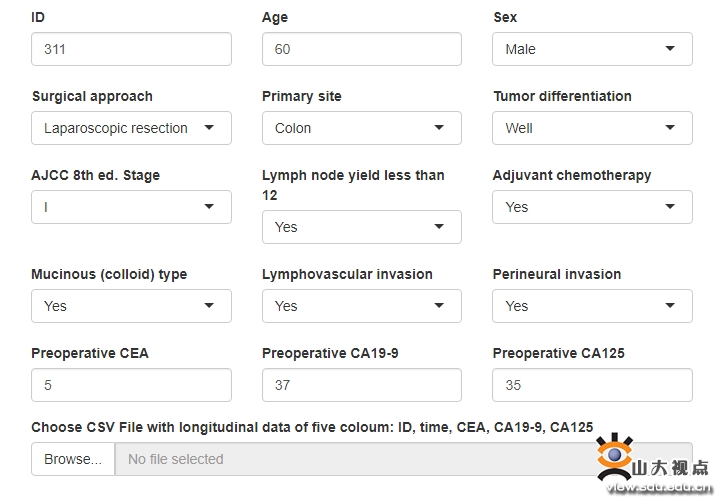Image resolution: width=715 pixels, height=497 pixels.
Task: Click the Age input field
Action: tap(361, 49)
